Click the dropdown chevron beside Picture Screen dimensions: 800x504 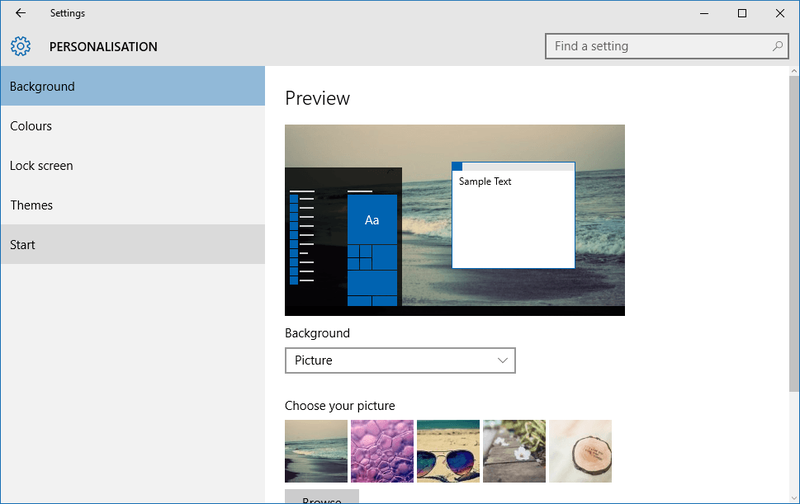(502, 361)
